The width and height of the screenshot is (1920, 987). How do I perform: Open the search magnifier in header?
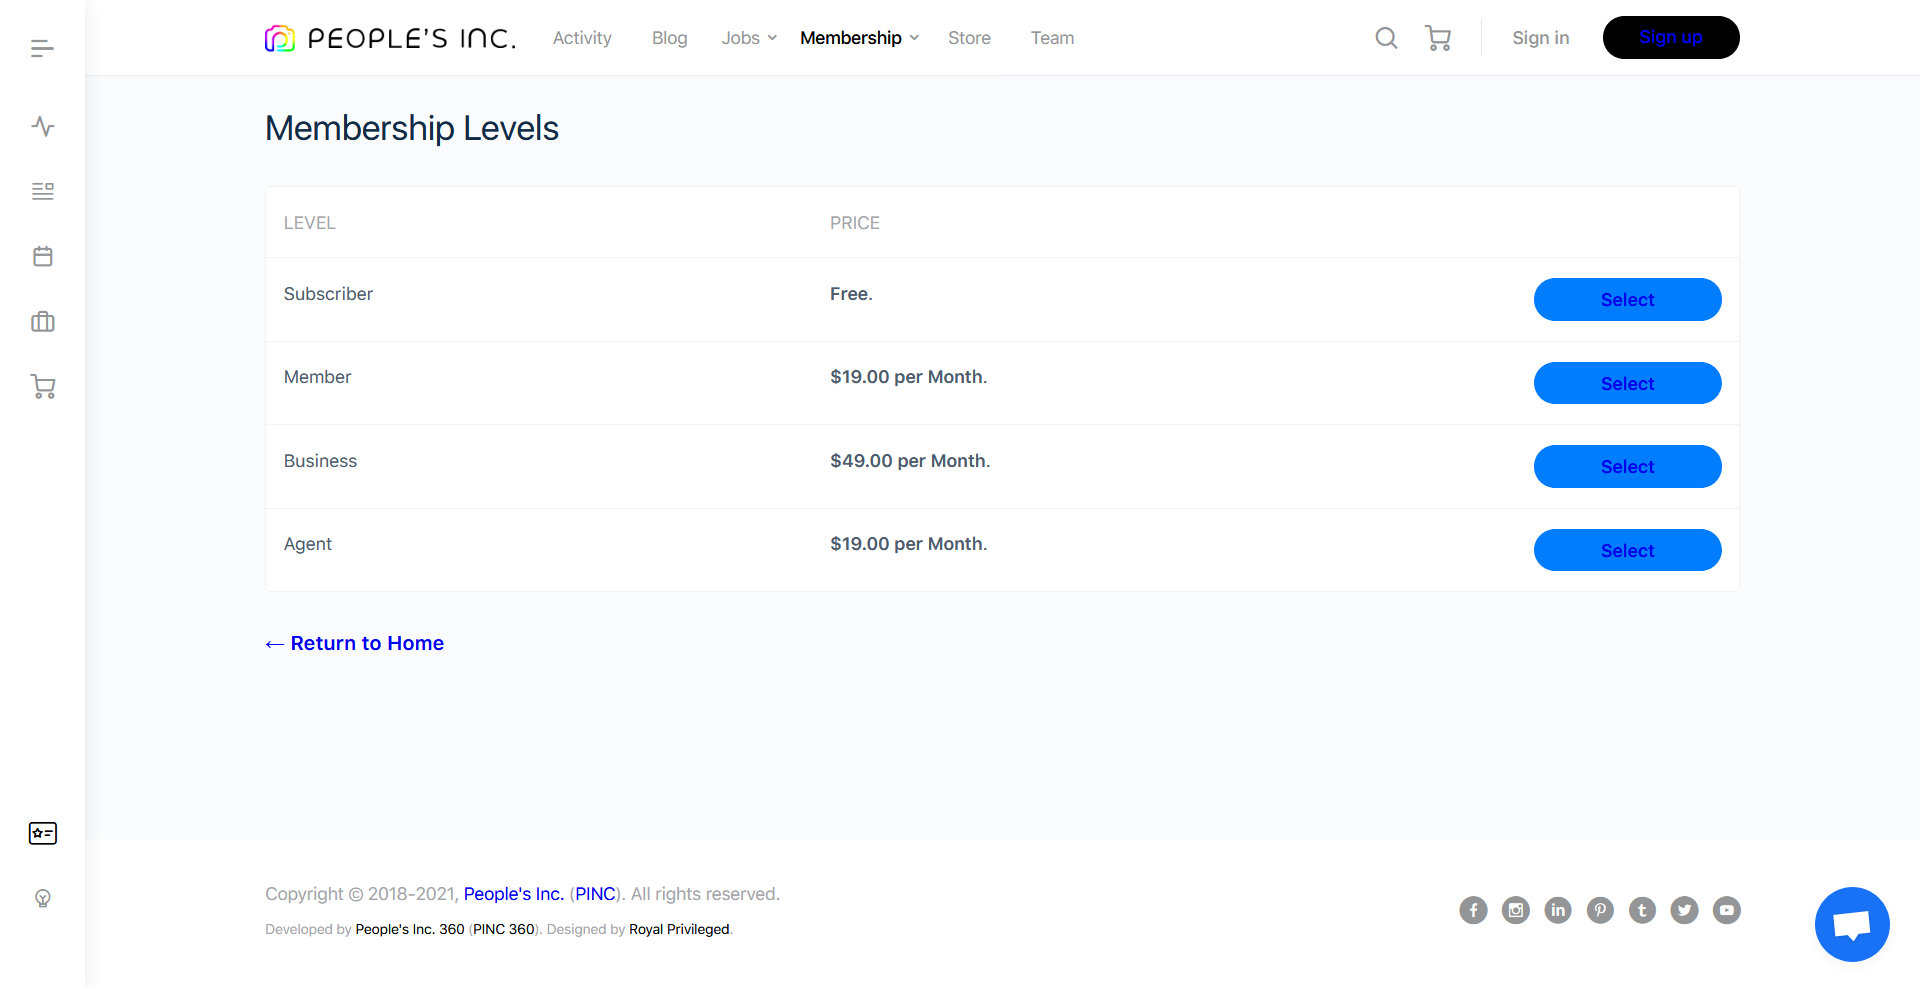pyautogui.click(x=1386, y=38)
